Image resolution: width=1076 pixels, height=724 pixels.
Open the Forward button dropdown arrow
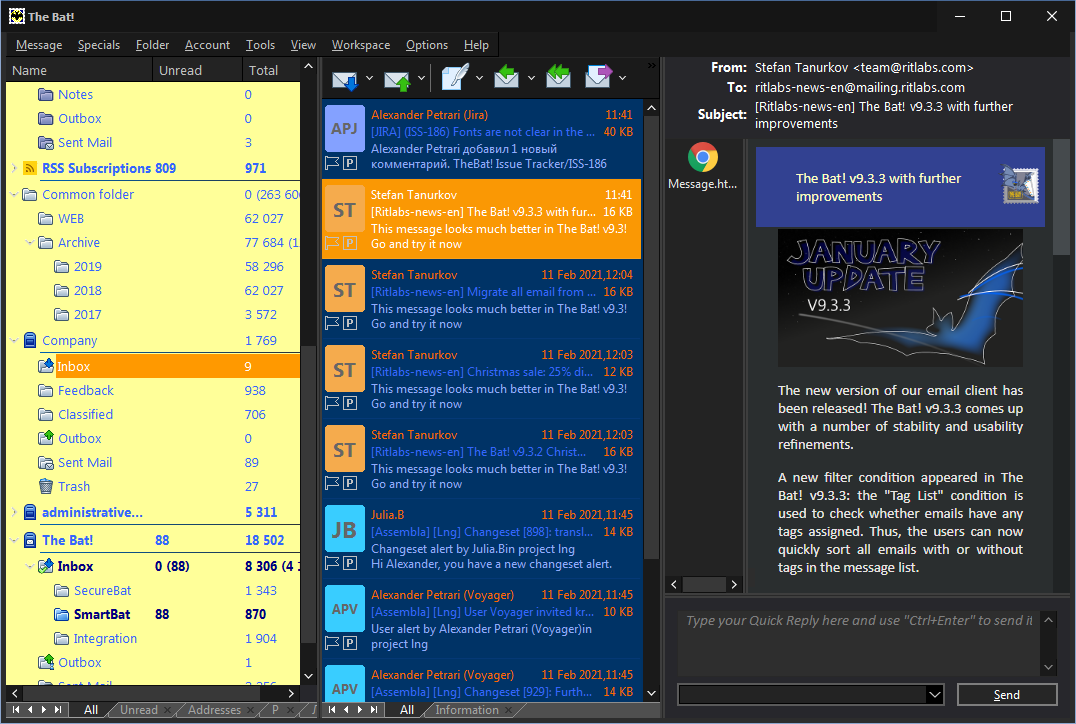[x=622, y=78]
